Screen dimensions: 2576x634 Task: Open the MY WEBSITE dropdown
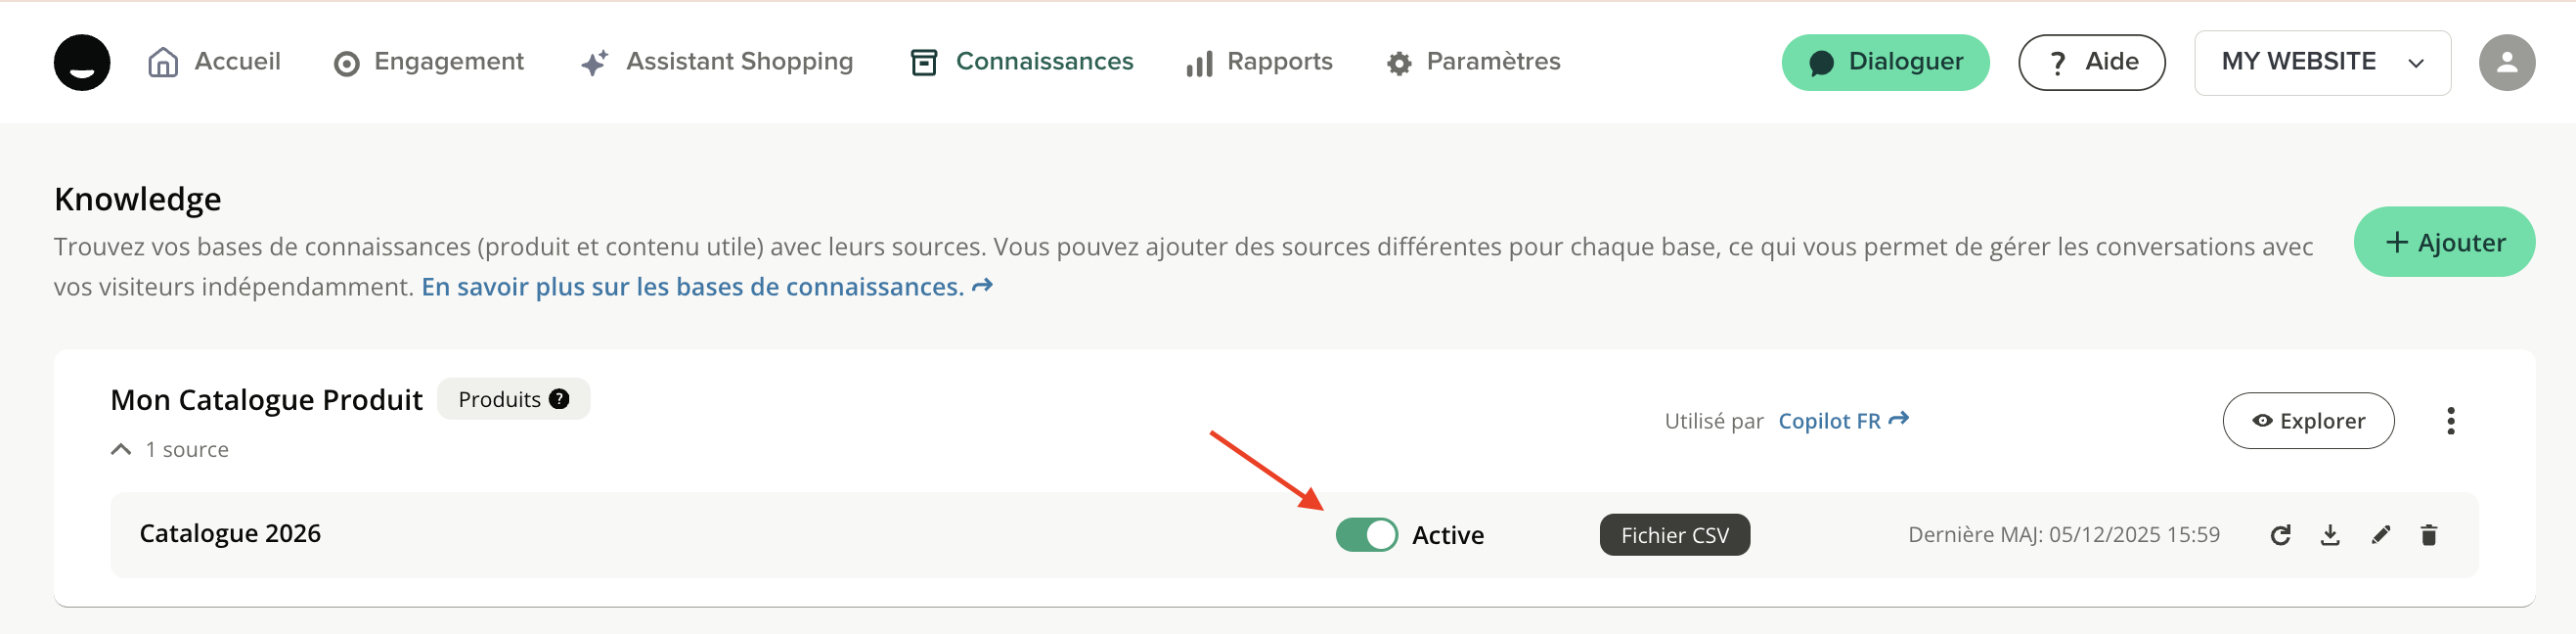(2321, 62)
